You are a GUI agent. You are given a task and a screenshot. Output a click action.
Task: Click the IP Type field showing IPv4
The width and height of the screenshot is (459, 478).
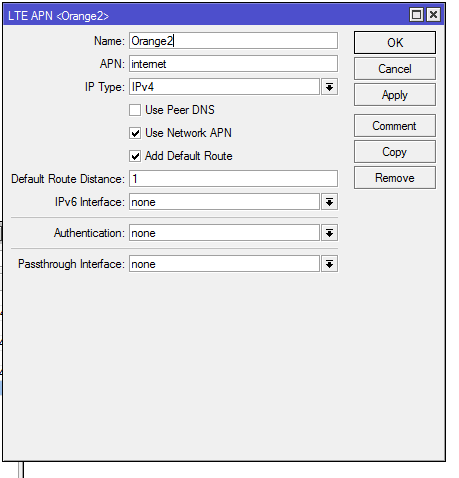tap(224, 87)
